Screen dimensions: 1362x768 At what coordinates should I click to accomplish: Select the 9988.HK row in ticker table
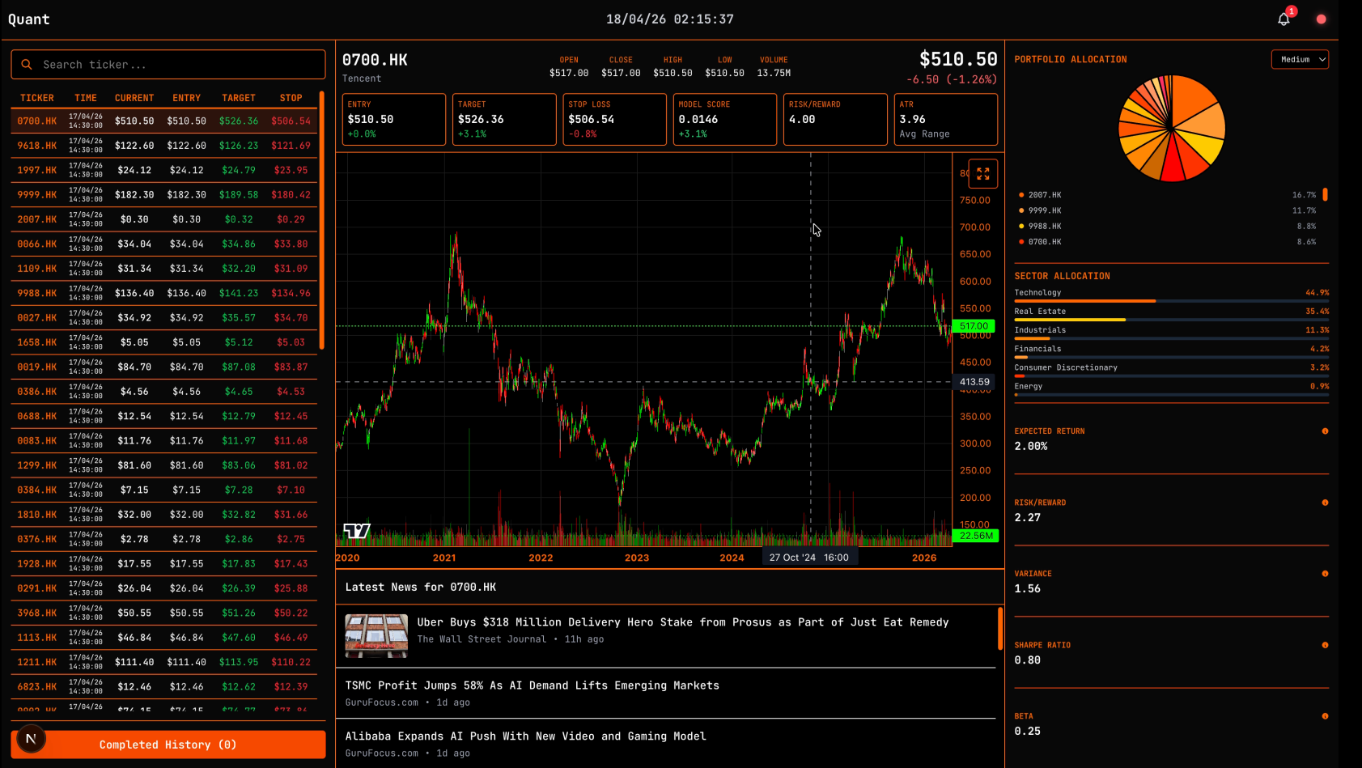[164, 293]
